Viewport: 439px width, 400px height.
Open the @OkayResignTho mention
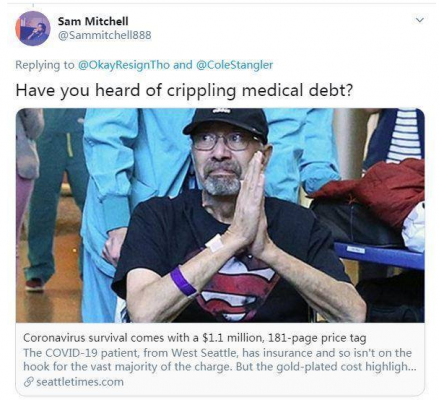point(124,65)
